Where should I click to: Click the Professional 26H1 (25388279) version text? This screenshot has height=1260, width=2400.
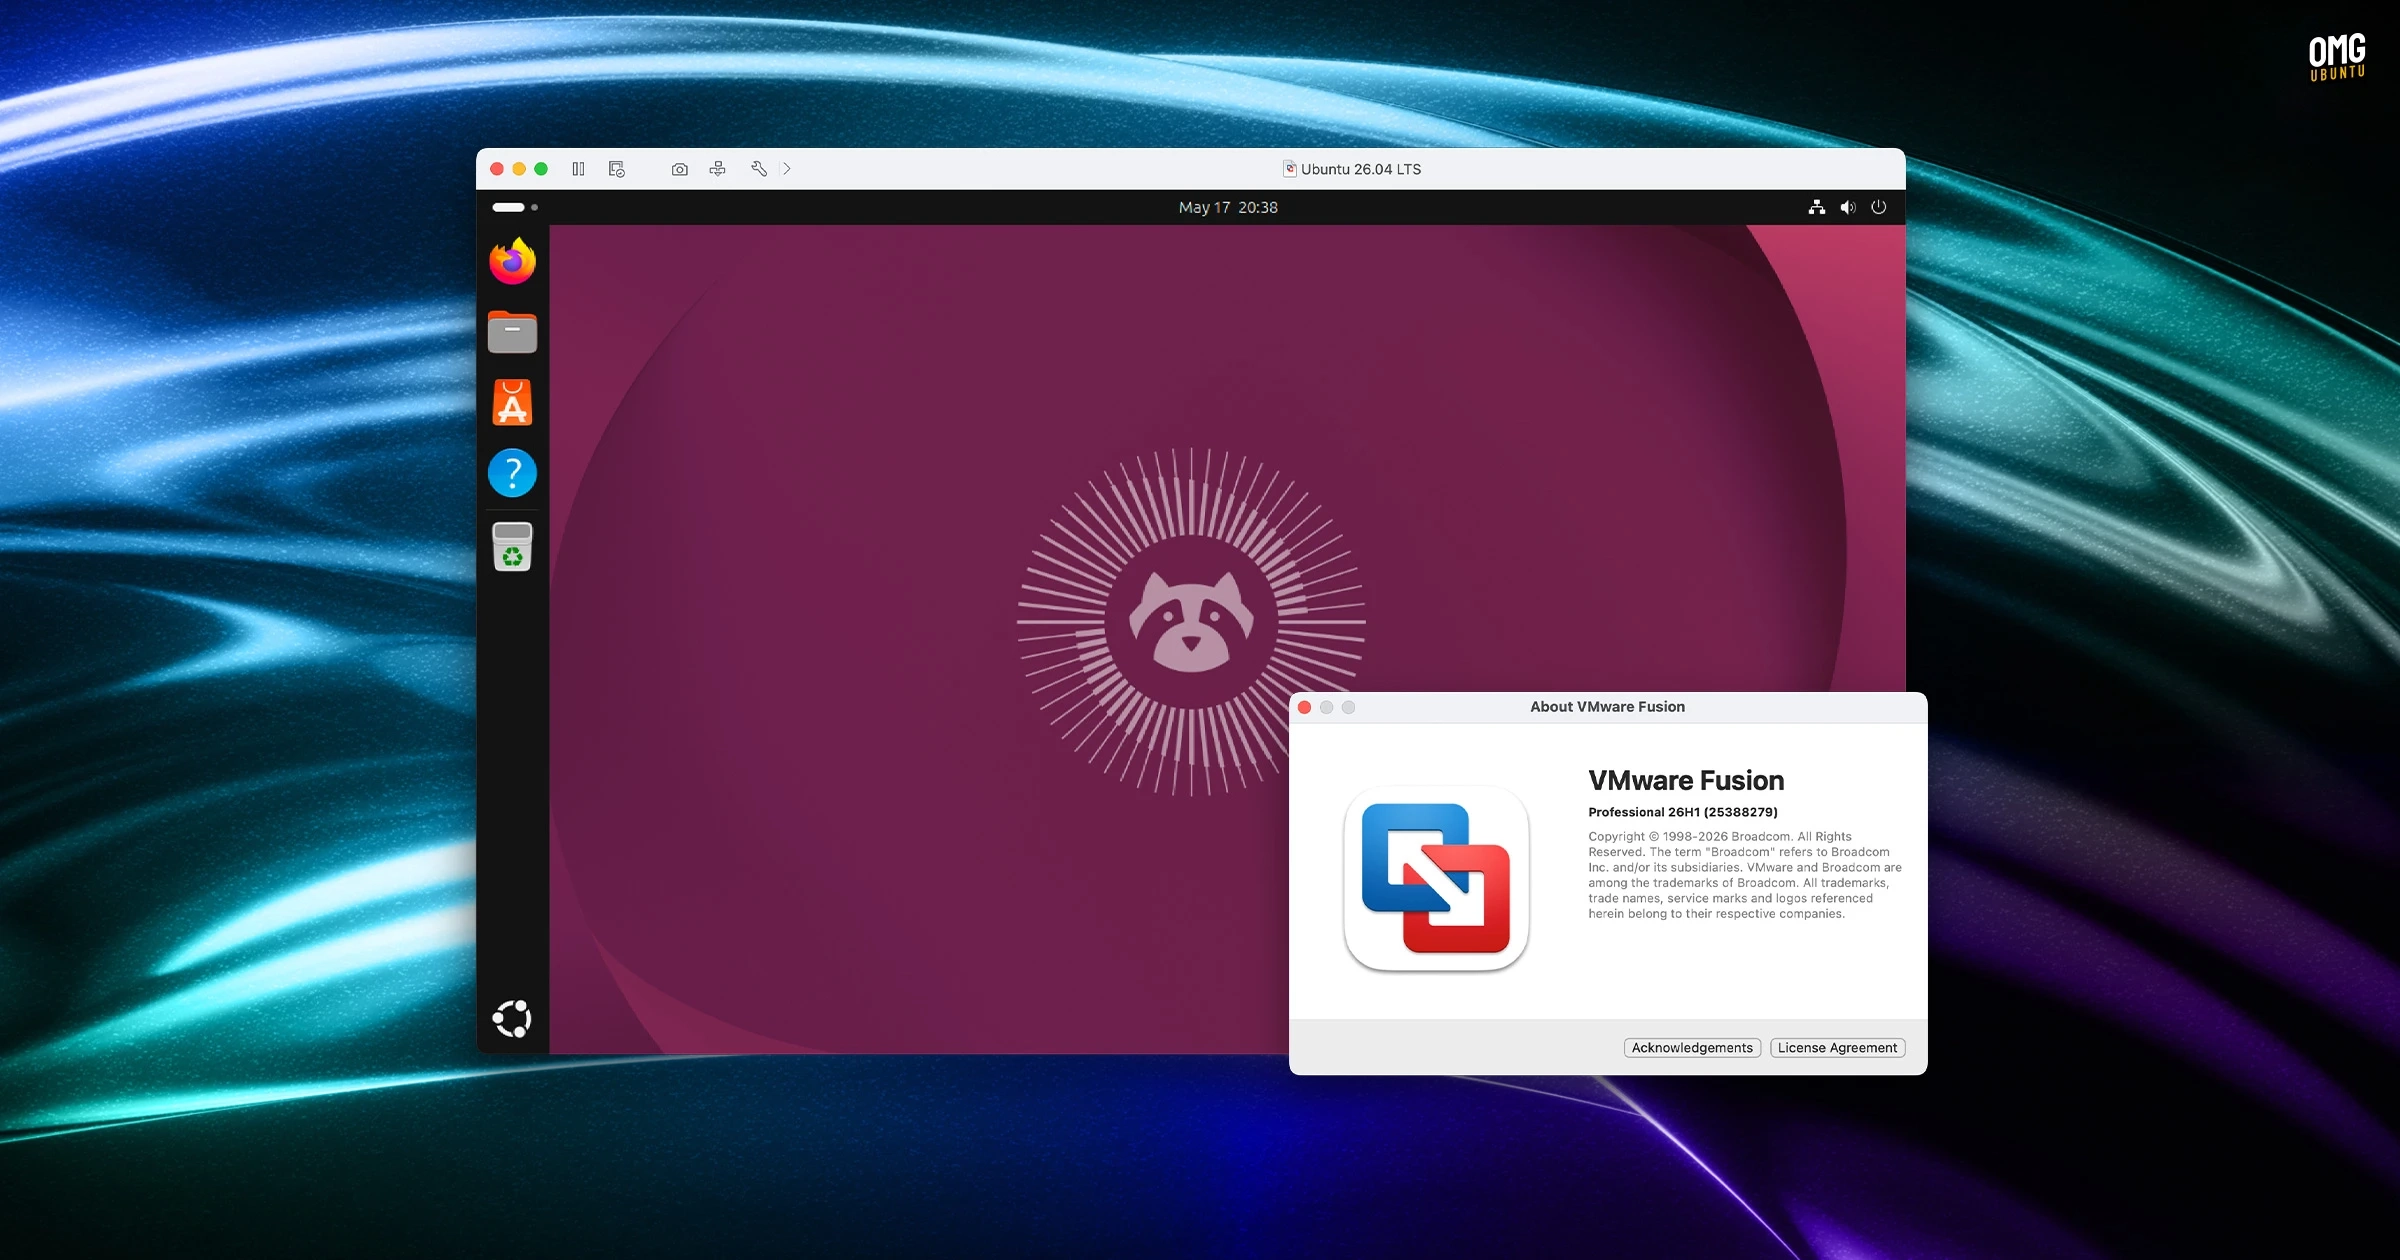pos(1683,812)
